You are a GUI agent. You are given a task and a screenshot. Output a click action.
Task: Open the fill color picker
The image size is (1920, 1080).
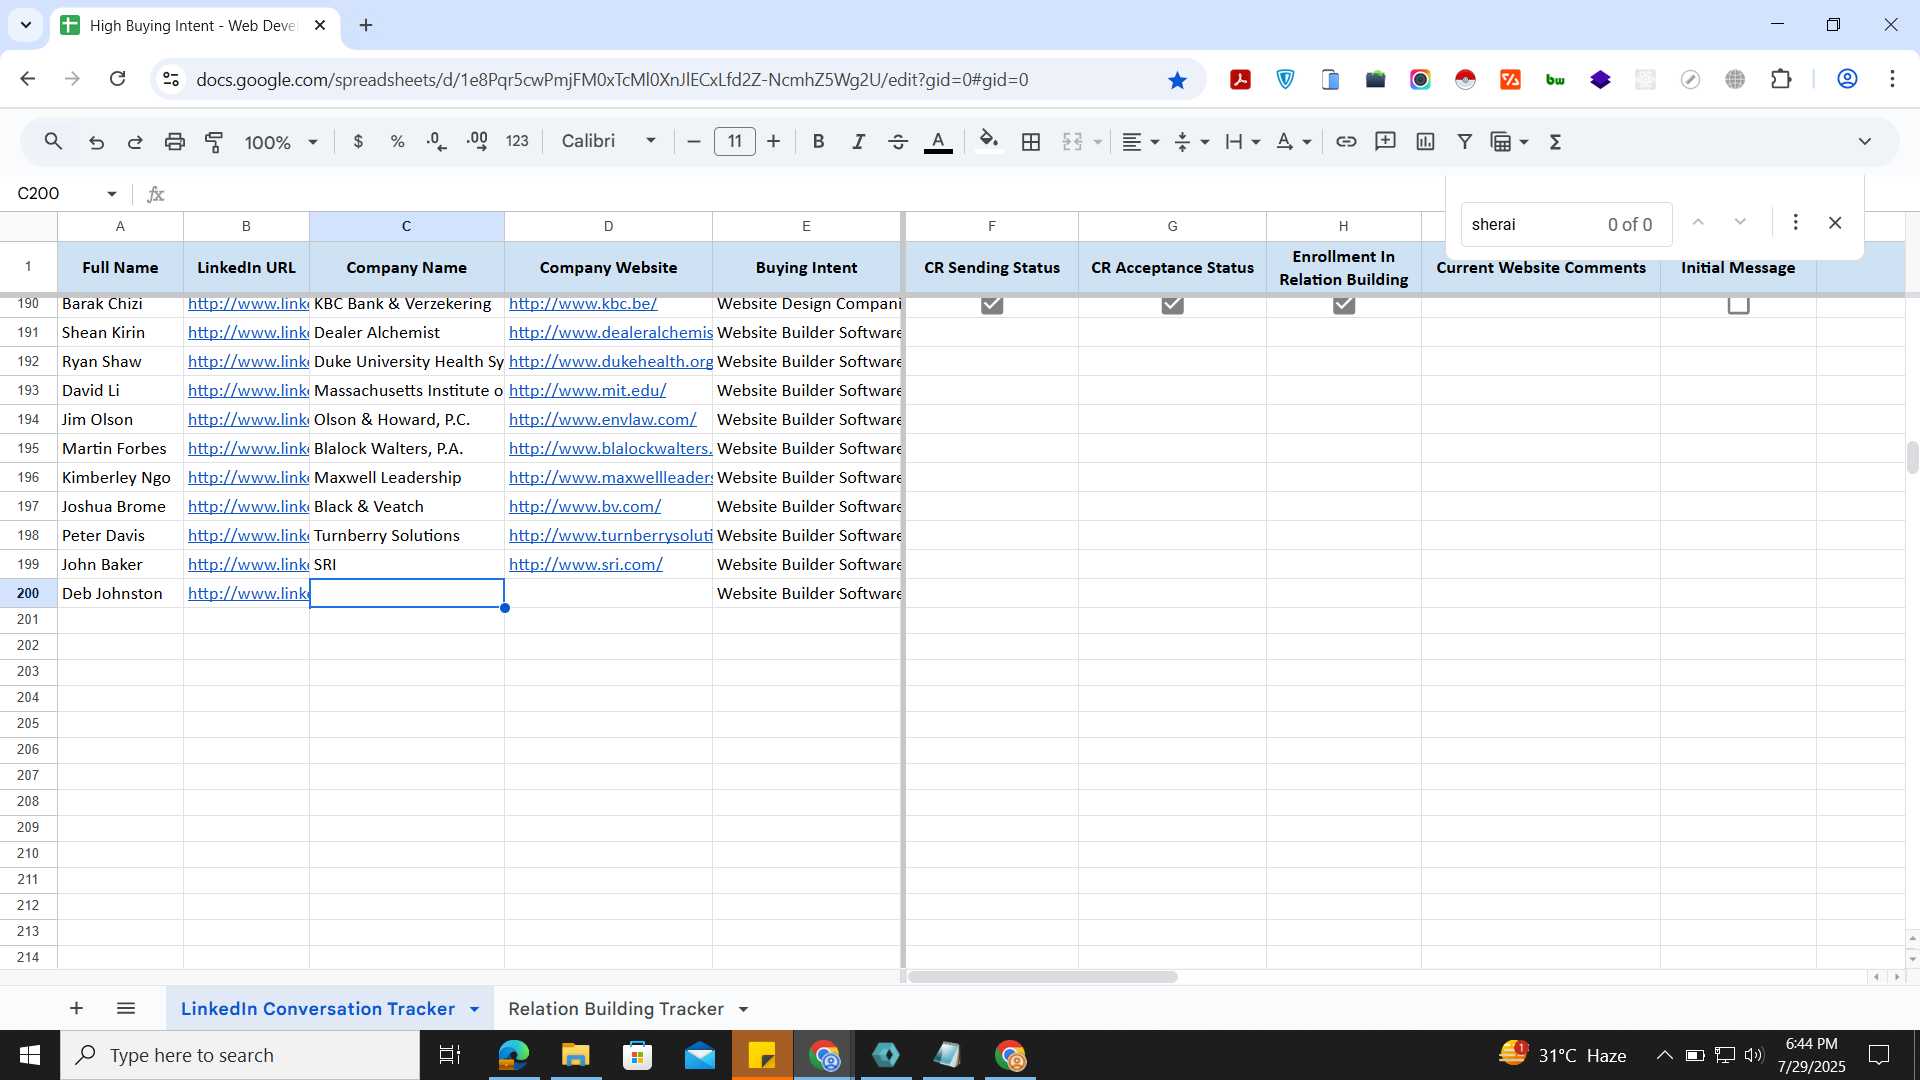pos(989,142)
